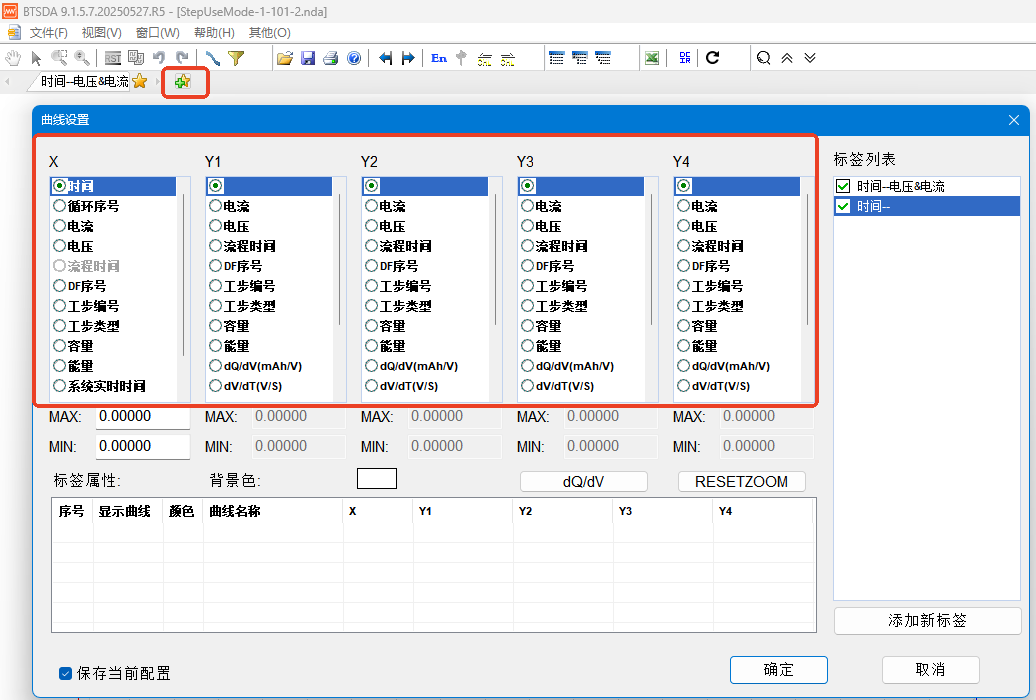
Task: Open curve line settings icon
Action: pyautogui.click(x=212, y=58)
